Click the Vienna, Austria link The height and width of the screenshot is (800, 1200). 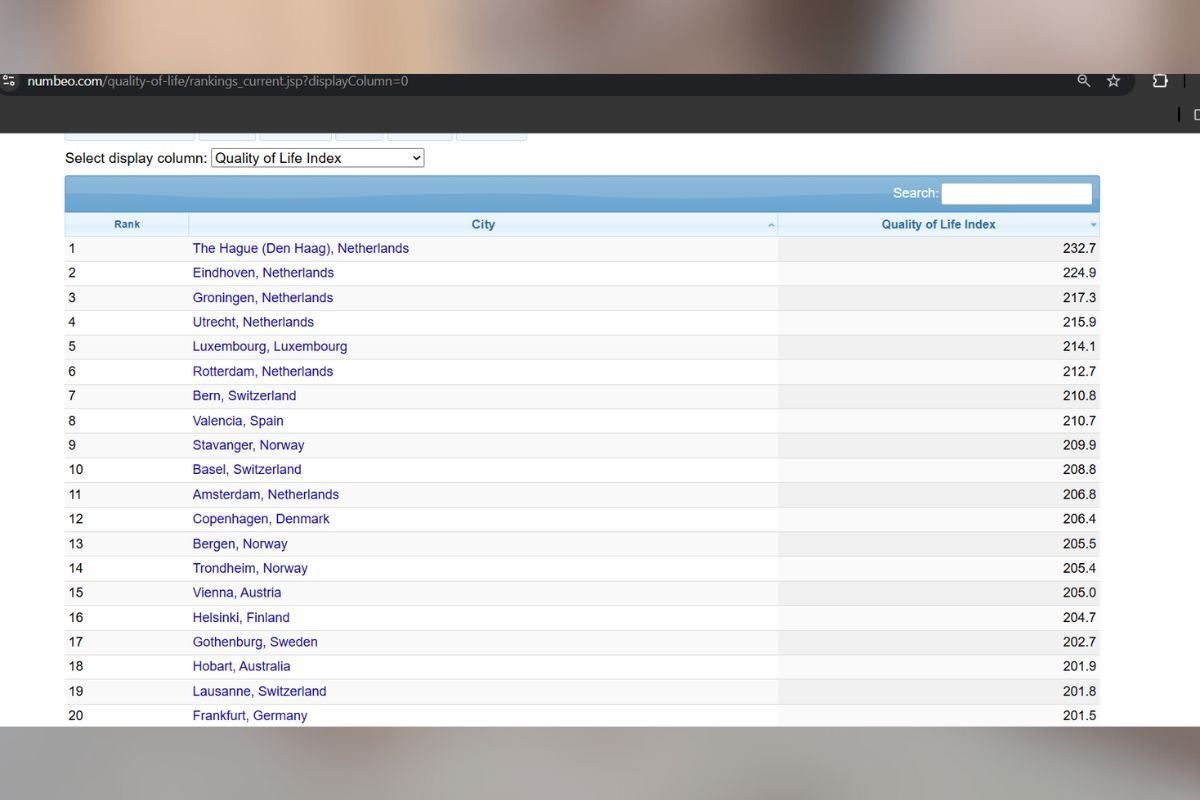[237, 593]
